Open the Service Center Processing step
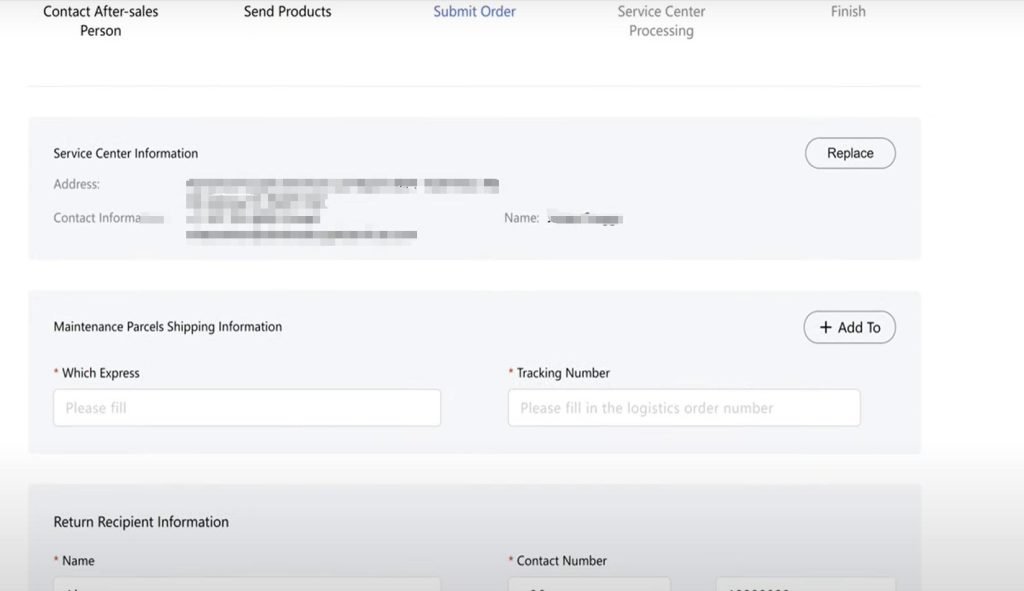 tap(661, 21)
